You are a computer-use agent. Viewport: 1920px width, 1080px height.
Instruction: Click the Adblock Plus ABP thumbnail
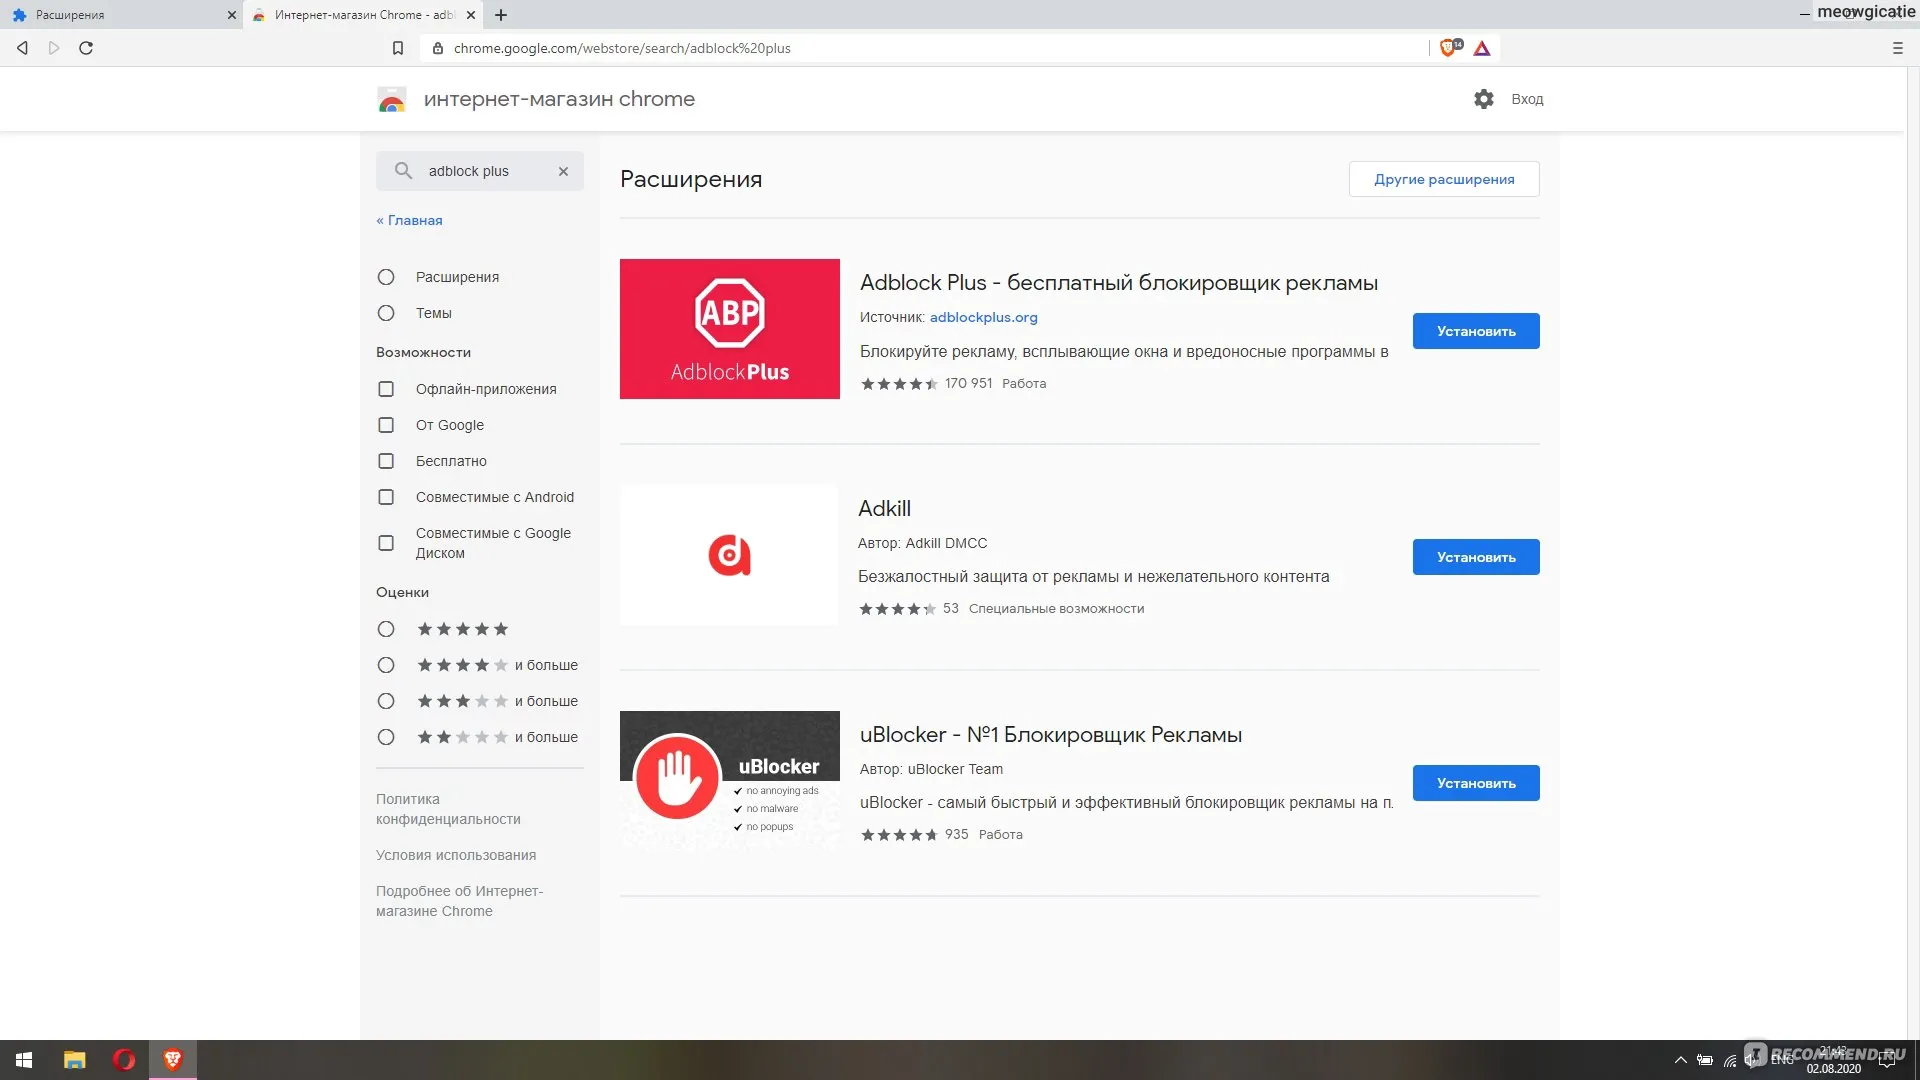tap(730, 329)
